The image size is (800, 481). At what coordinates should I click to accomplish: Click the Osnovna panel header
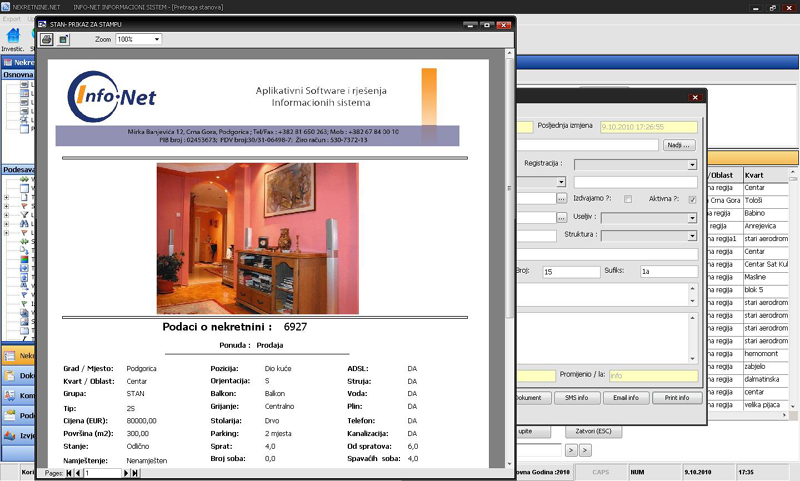pos(18,74)
